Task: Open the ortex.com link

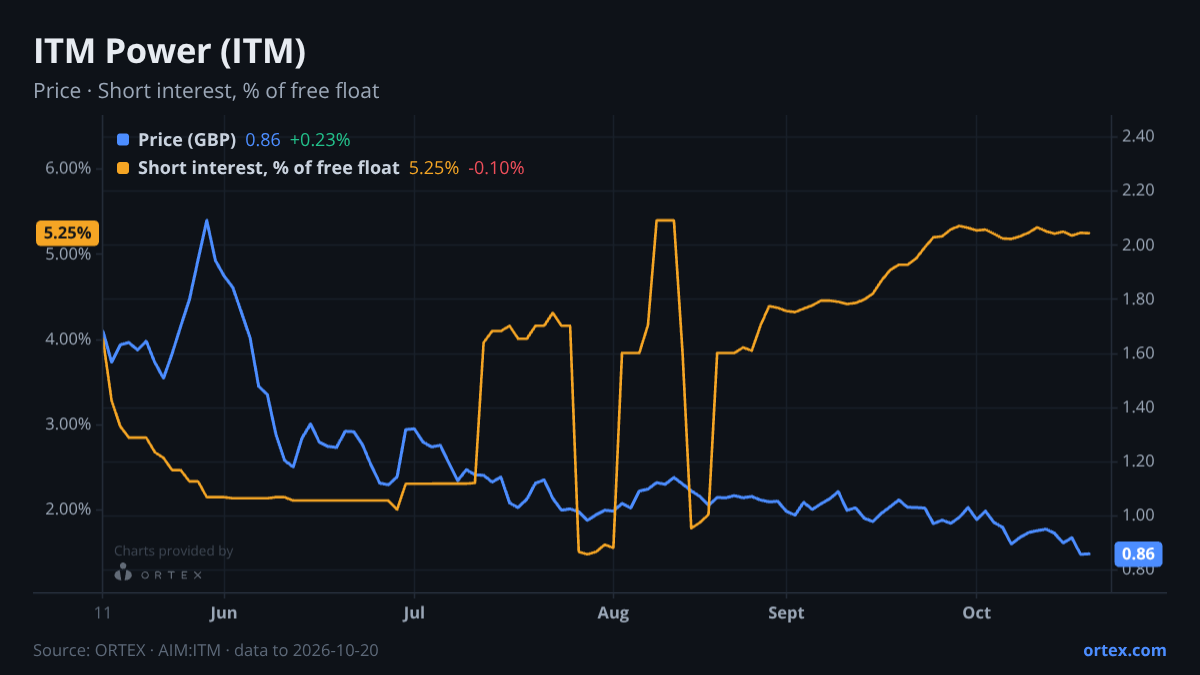Action: (x=1125, y=650)
